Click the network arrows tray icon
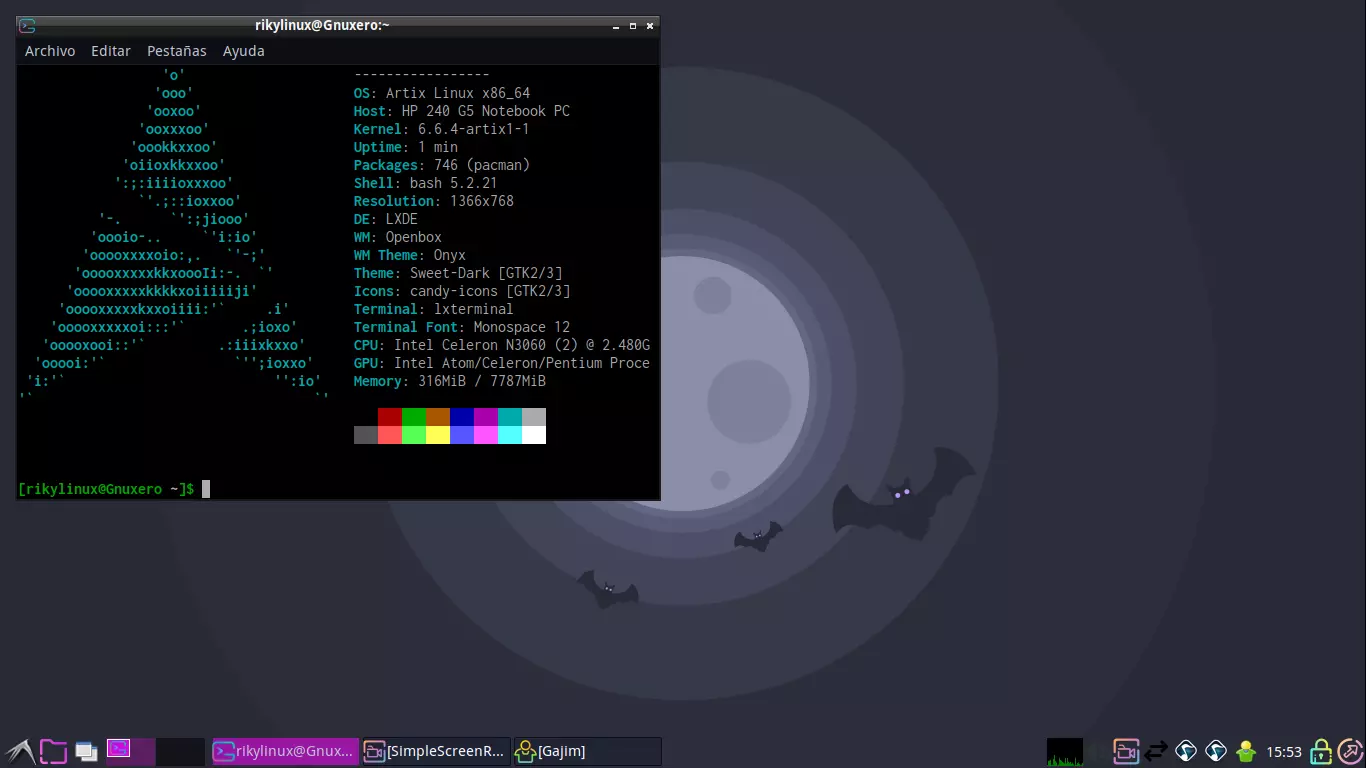The image size is (1366, 768). [x=1157, y=751]
